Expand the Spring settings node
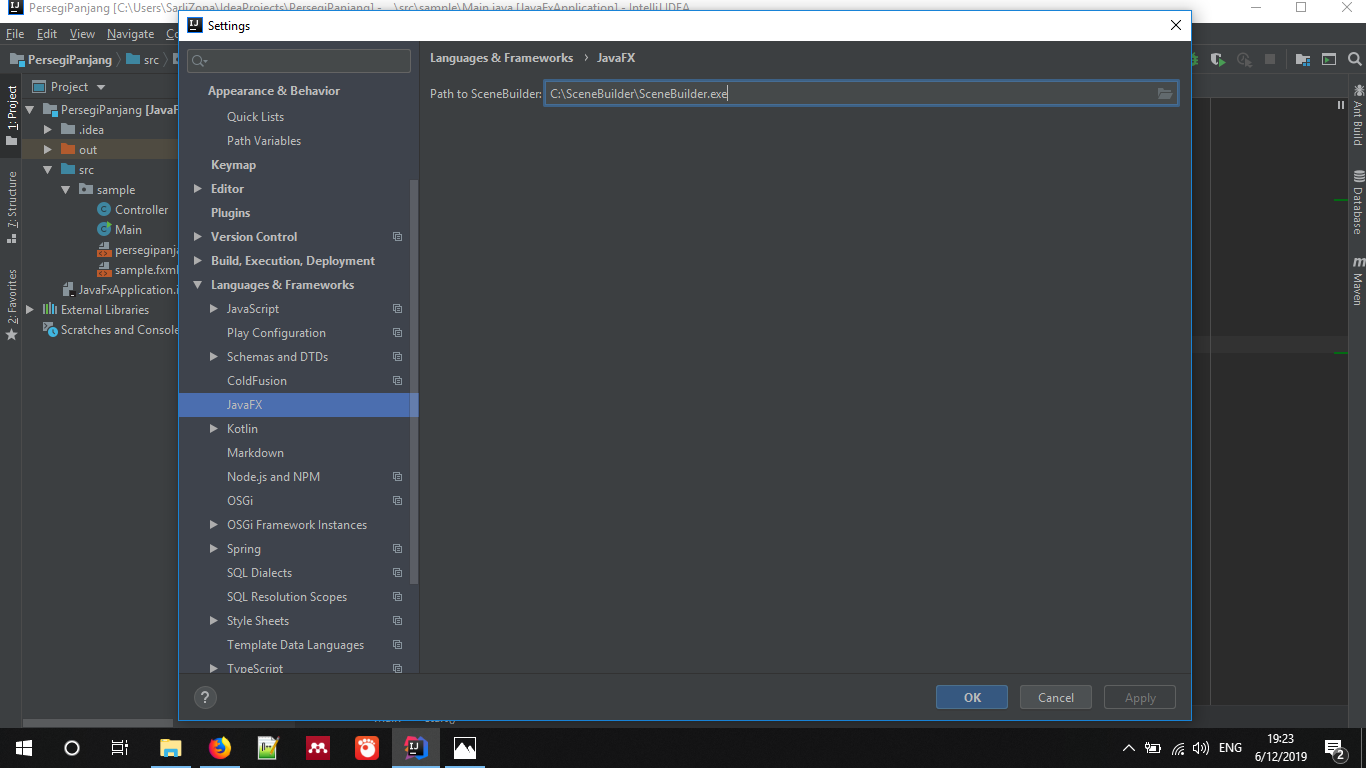The image size is (1366, 768). click(214, 549)
